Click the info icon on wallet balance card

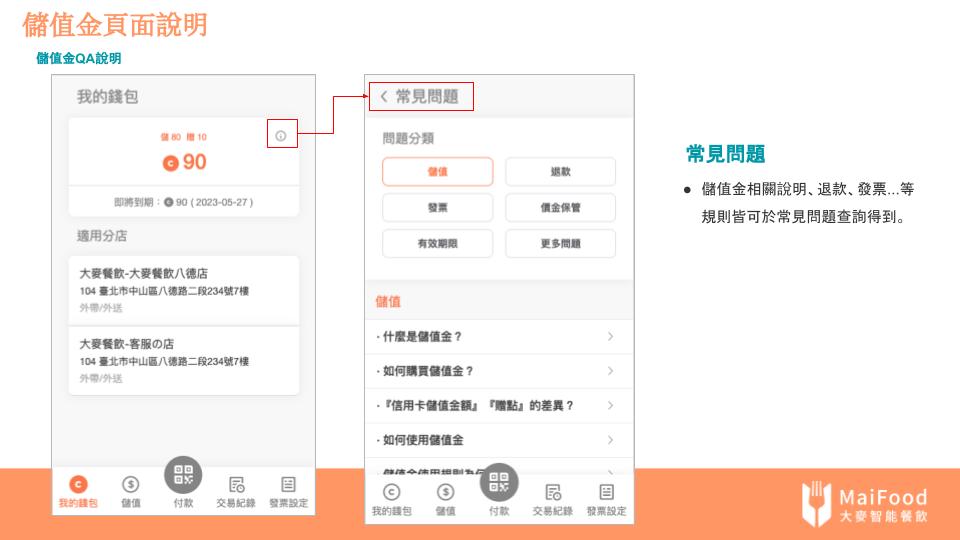[x=281, y=135]
